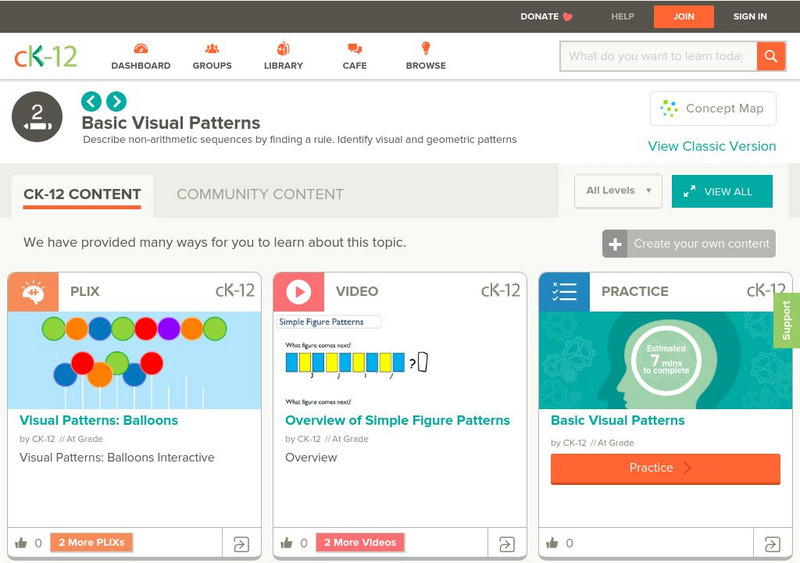Click the Help menu item
Image resolution: width=800 pixels, height=563 pixels.
coord(622,16)
